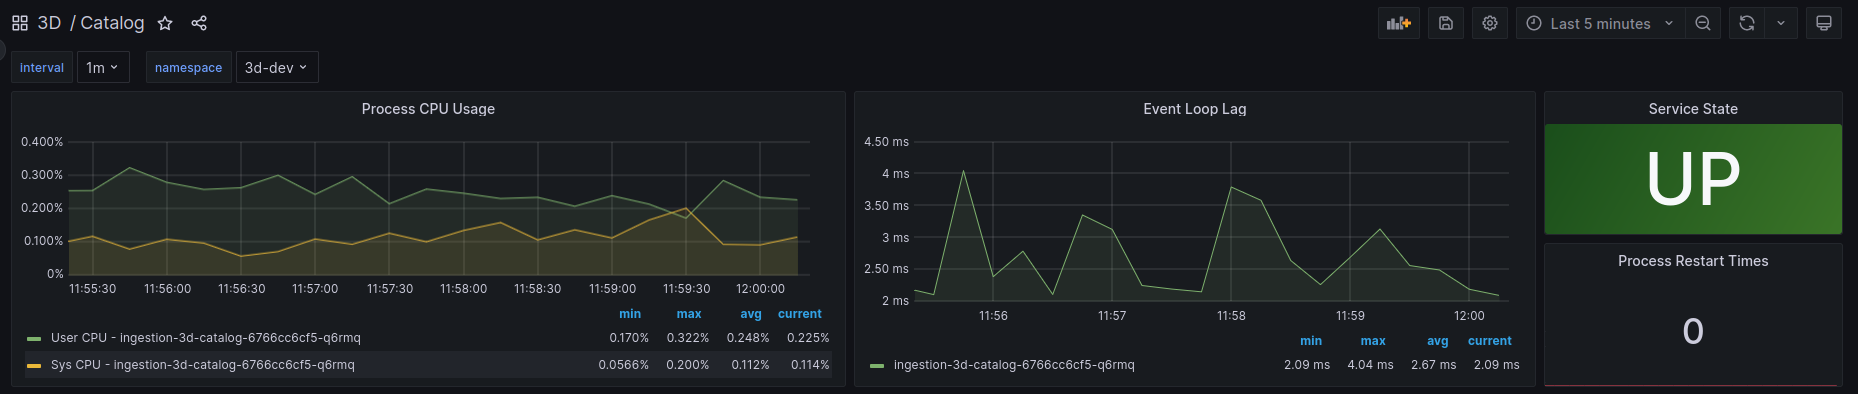Click the UP service state value
The width and height of the screenshot is (1858, 394).
1693,179
